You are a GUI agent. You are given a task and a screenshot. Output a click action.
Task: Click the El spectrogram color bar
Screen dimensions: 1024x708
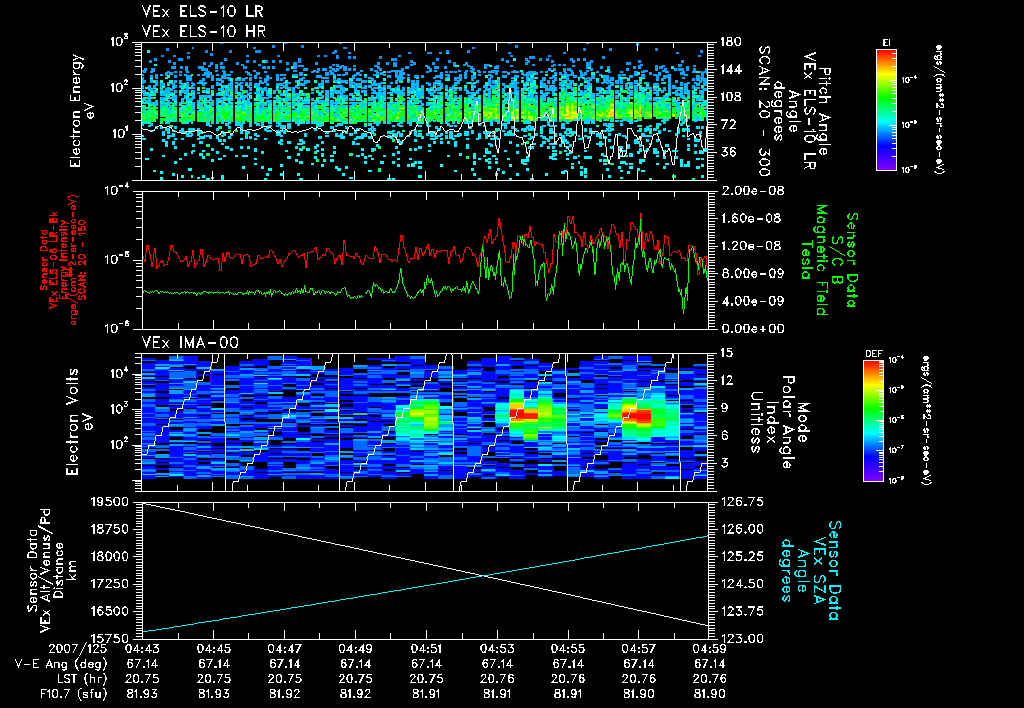click(886, 110)
